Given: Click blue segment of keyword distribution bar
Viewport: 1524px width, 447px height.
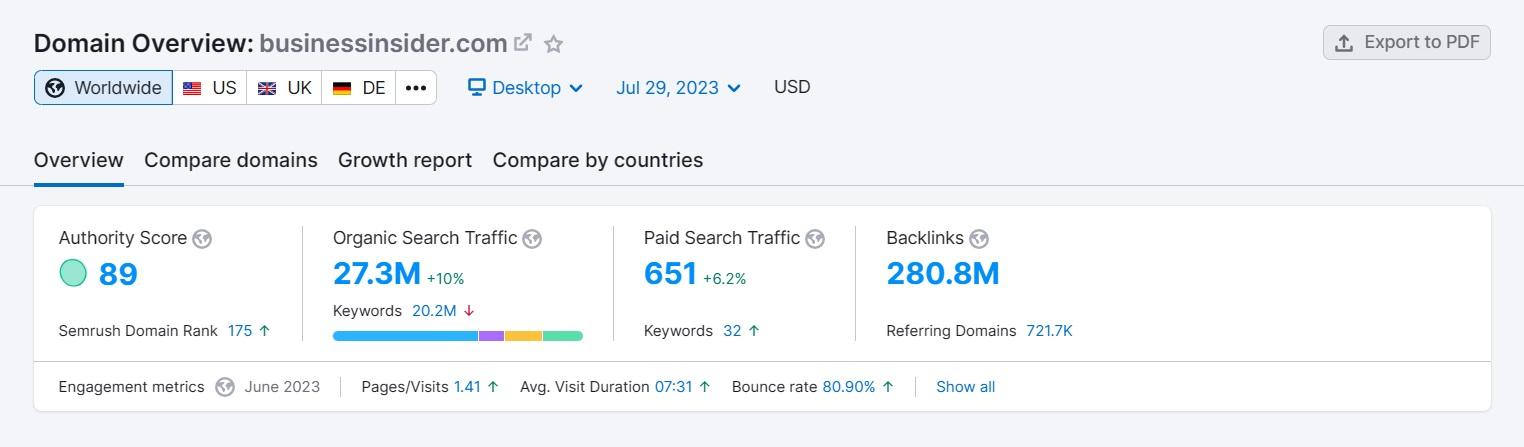Looking at the screenshot, I should pos(405,336).
